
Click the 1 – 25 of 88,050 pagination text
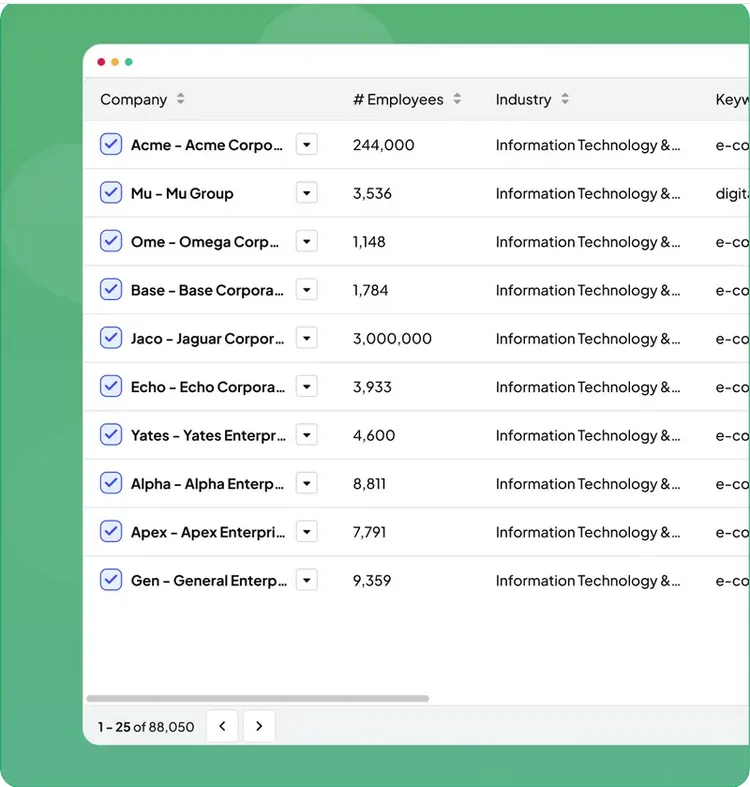pos(146,727)
